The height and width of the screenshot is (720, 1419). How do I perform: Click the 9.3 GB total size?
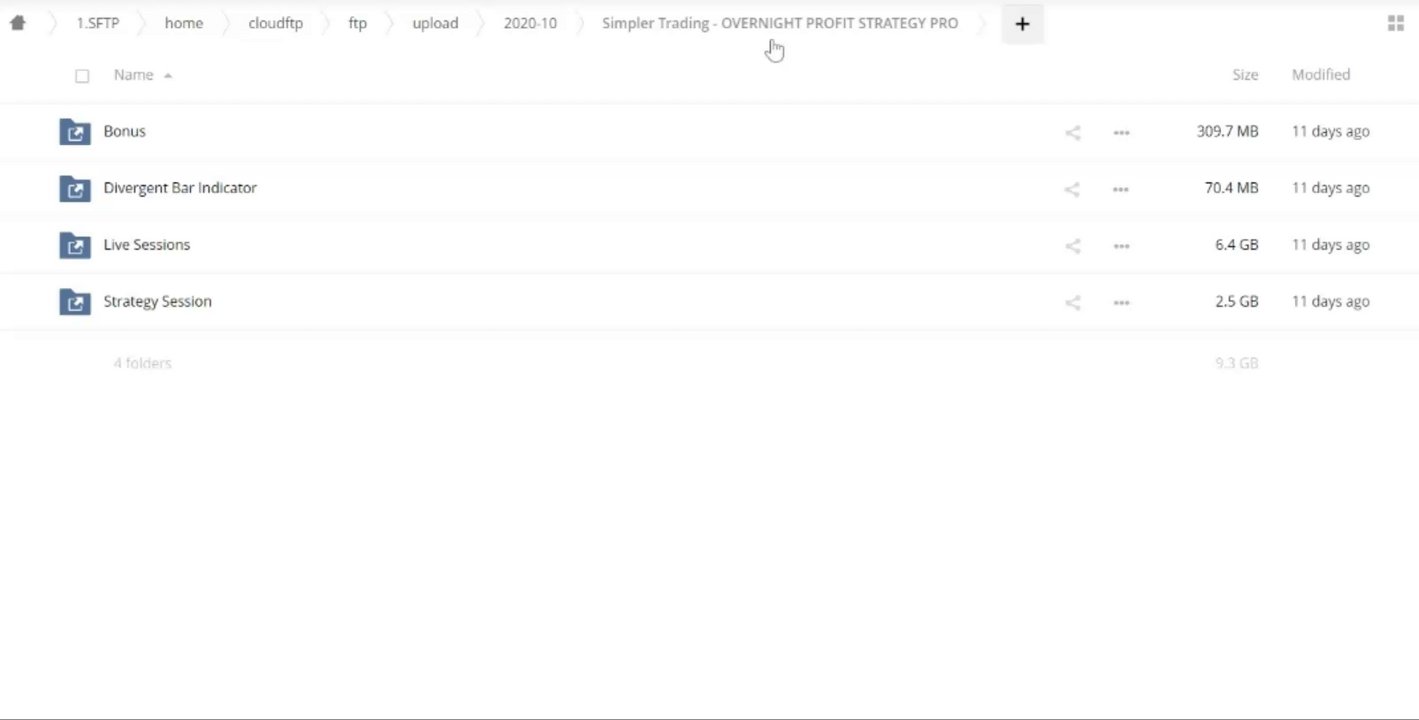pos(1236,363)
